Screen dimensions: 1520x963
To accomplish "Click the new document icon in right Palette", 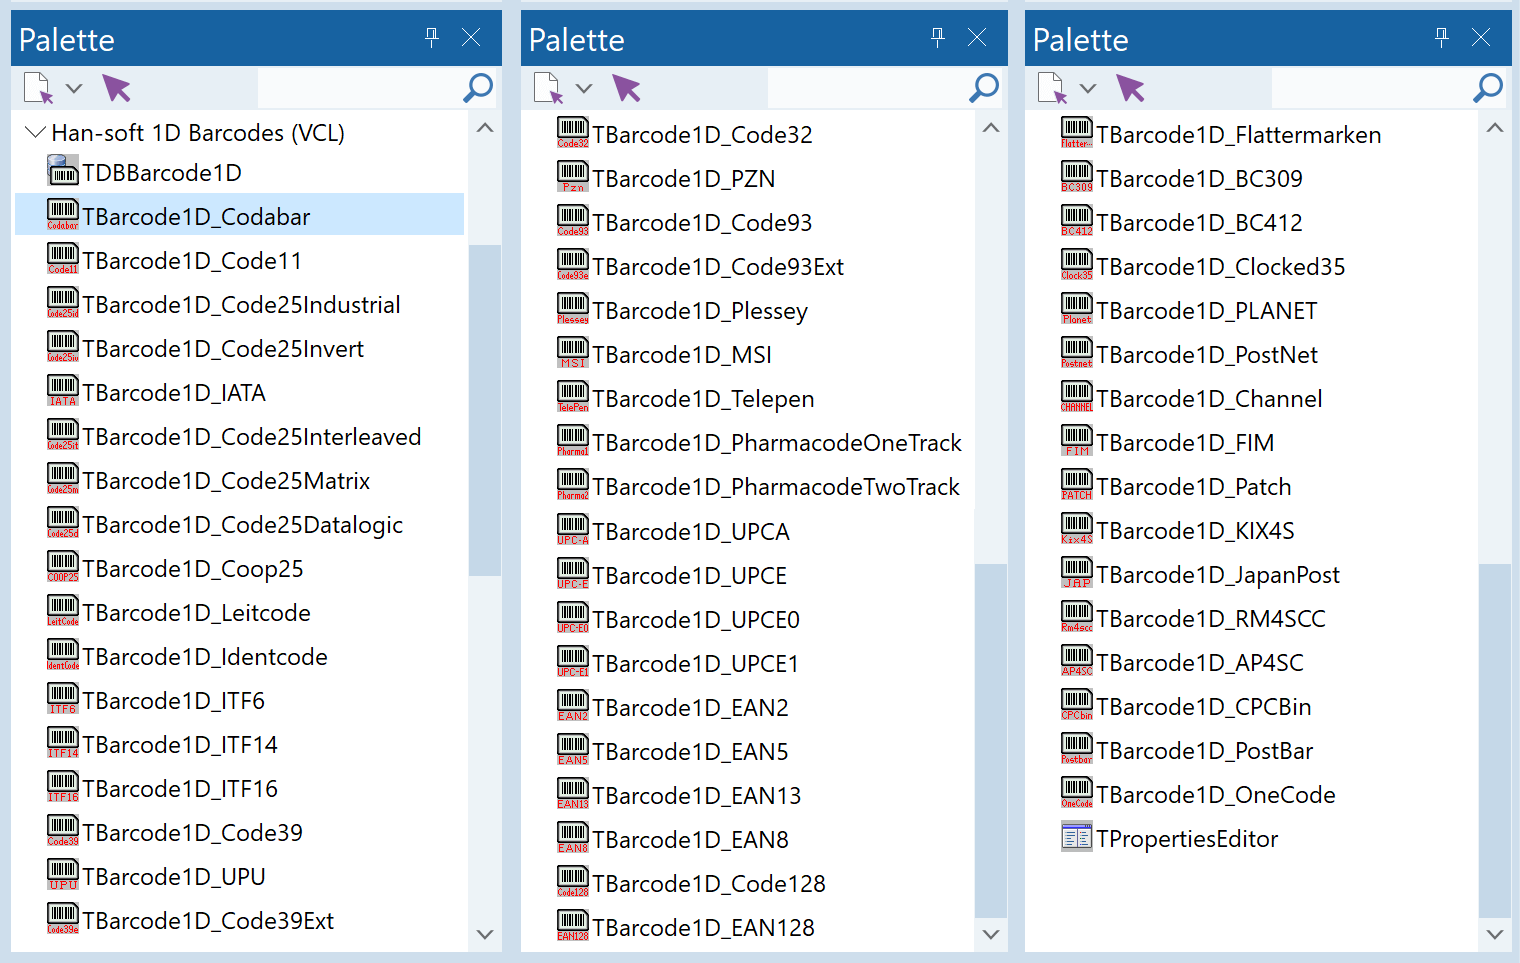I will click(x=1052, y=88).
